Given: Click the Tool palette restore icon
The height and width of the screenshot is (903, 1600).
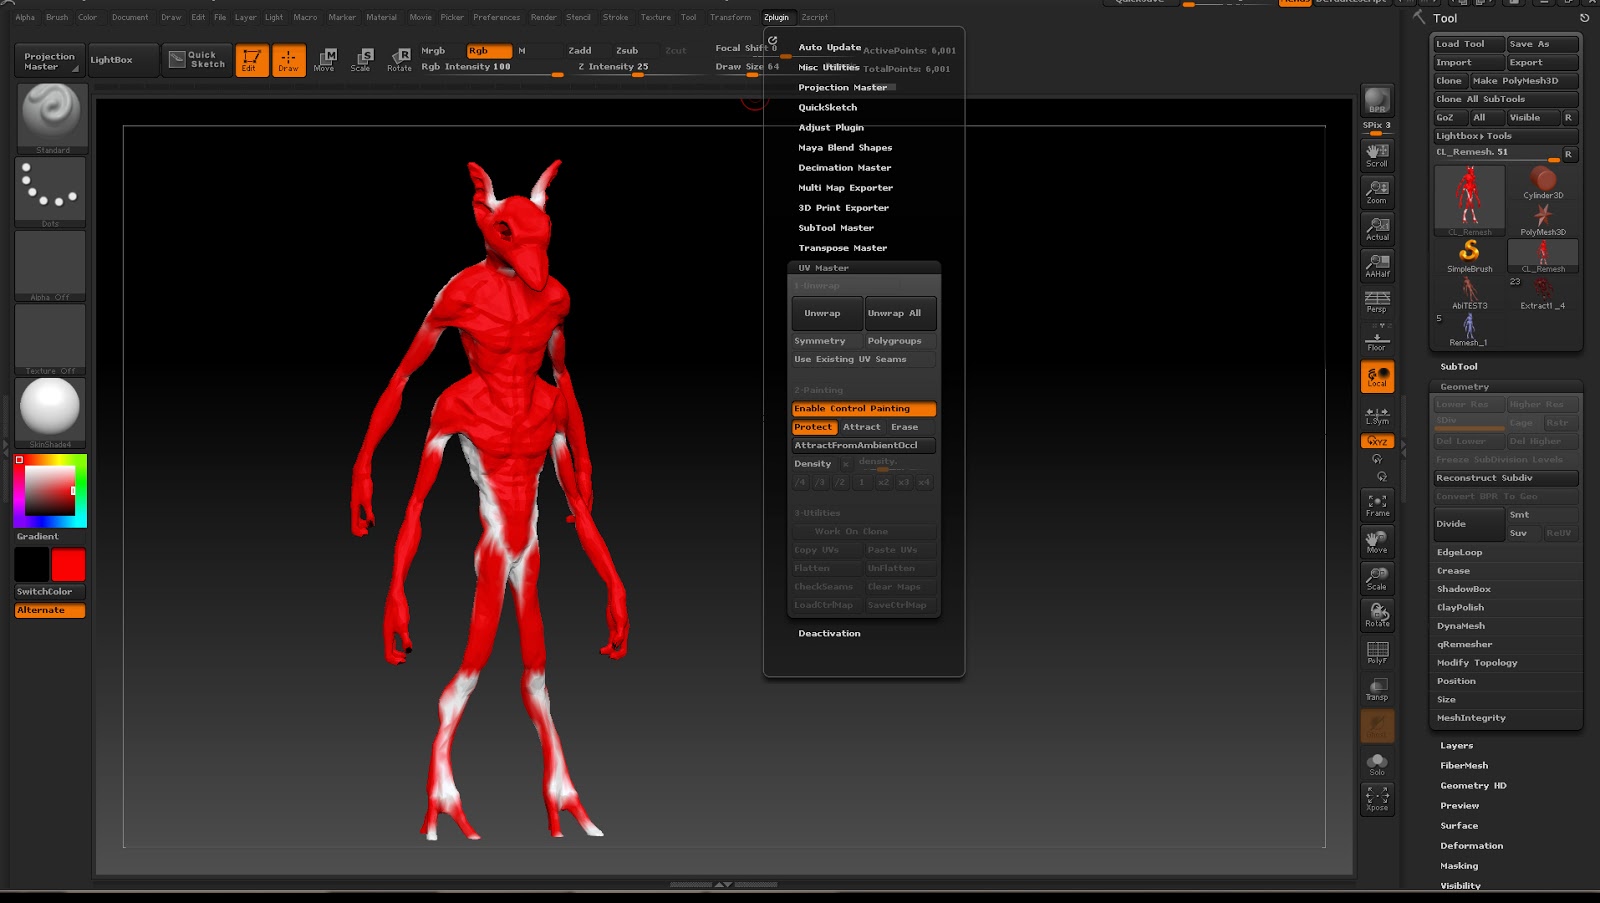Looking at the screenshot, I should point(1584,18).
